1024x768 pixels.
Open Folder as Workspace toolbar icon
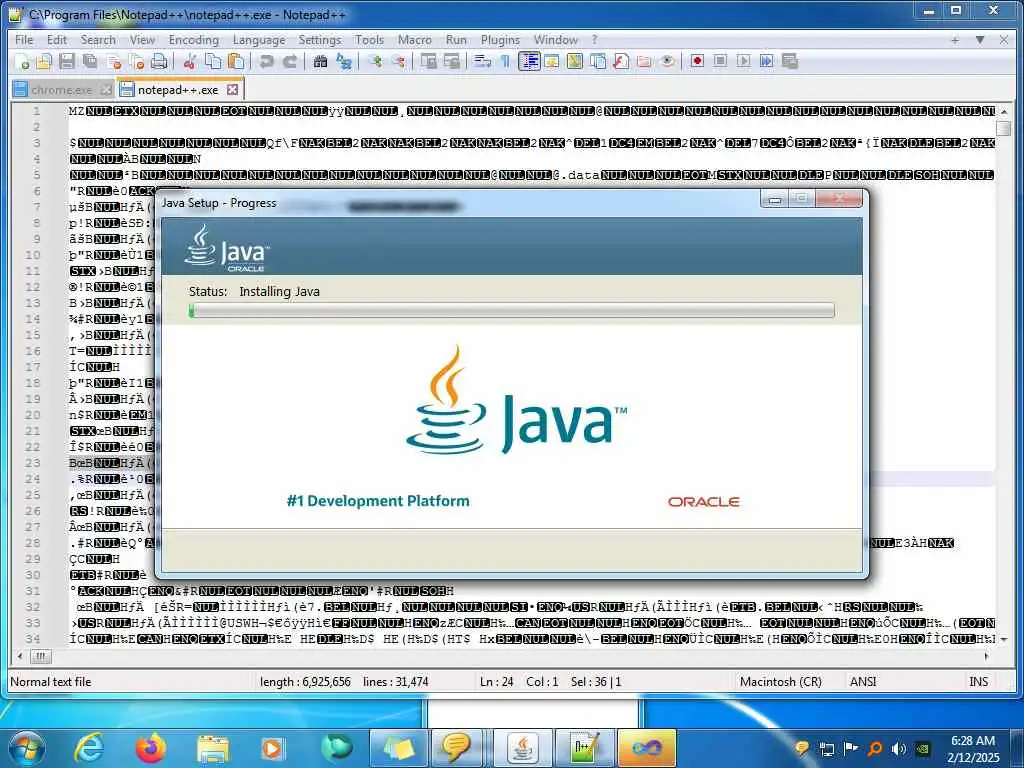click(644, 61)
